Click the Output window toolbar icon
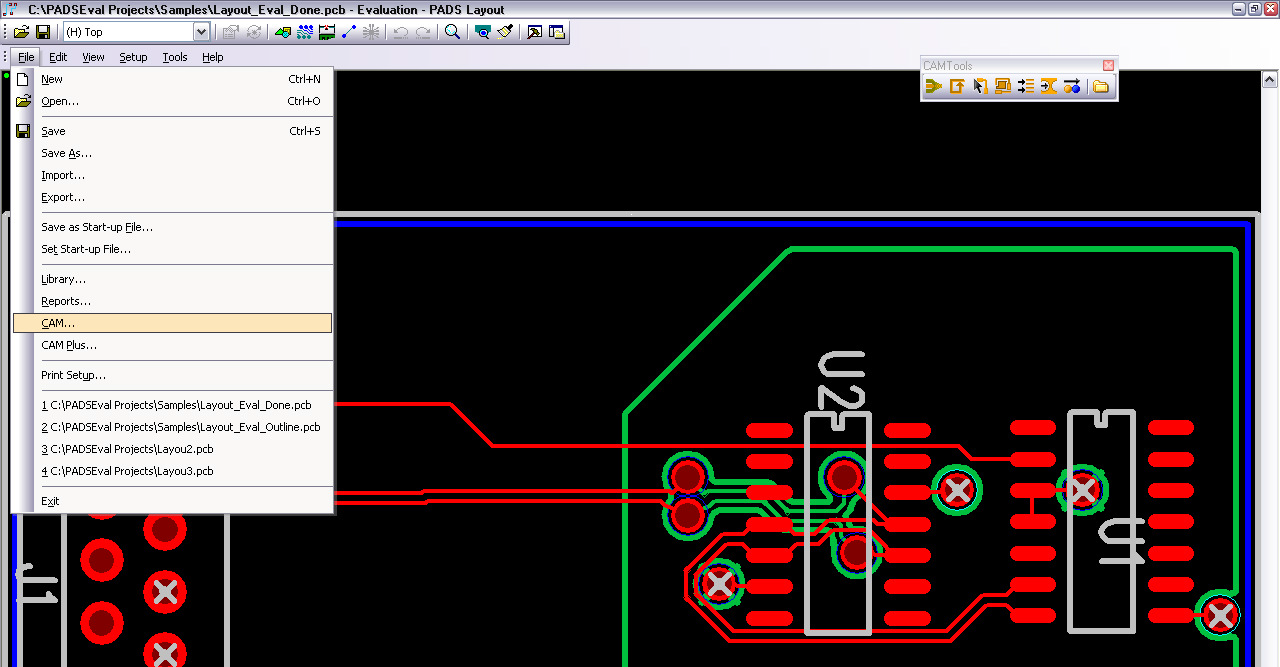1280x667 pixels. (534, 32)
